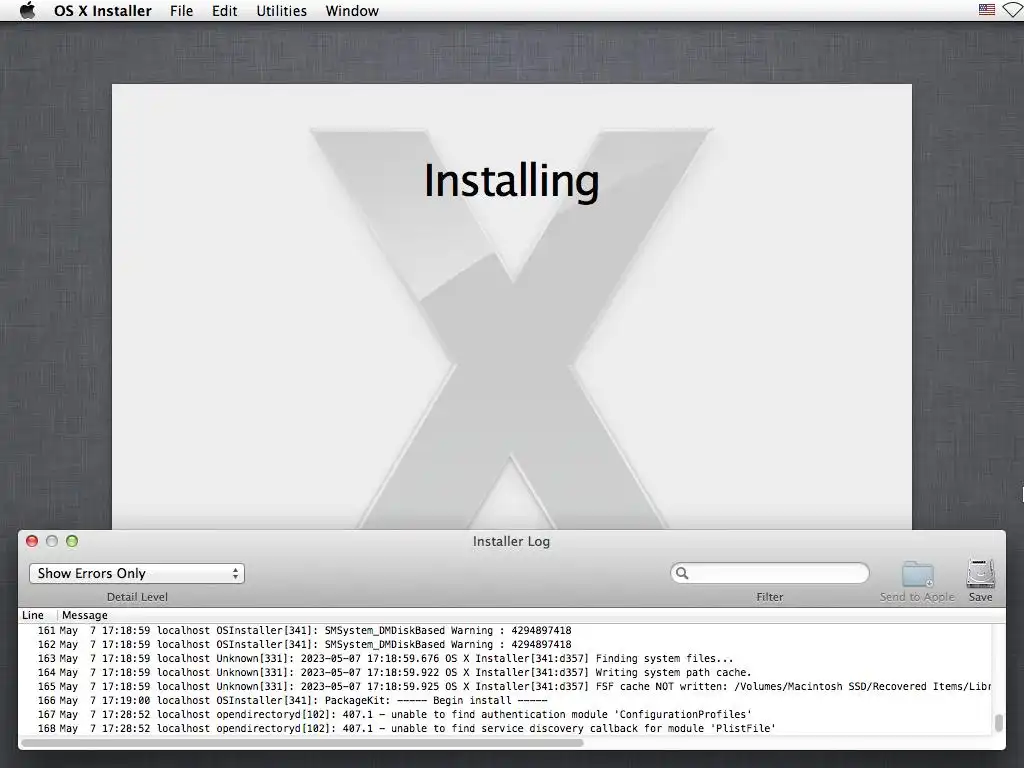
Task: Click the Installer Log window title bar
Action: [x=511, y=541]
